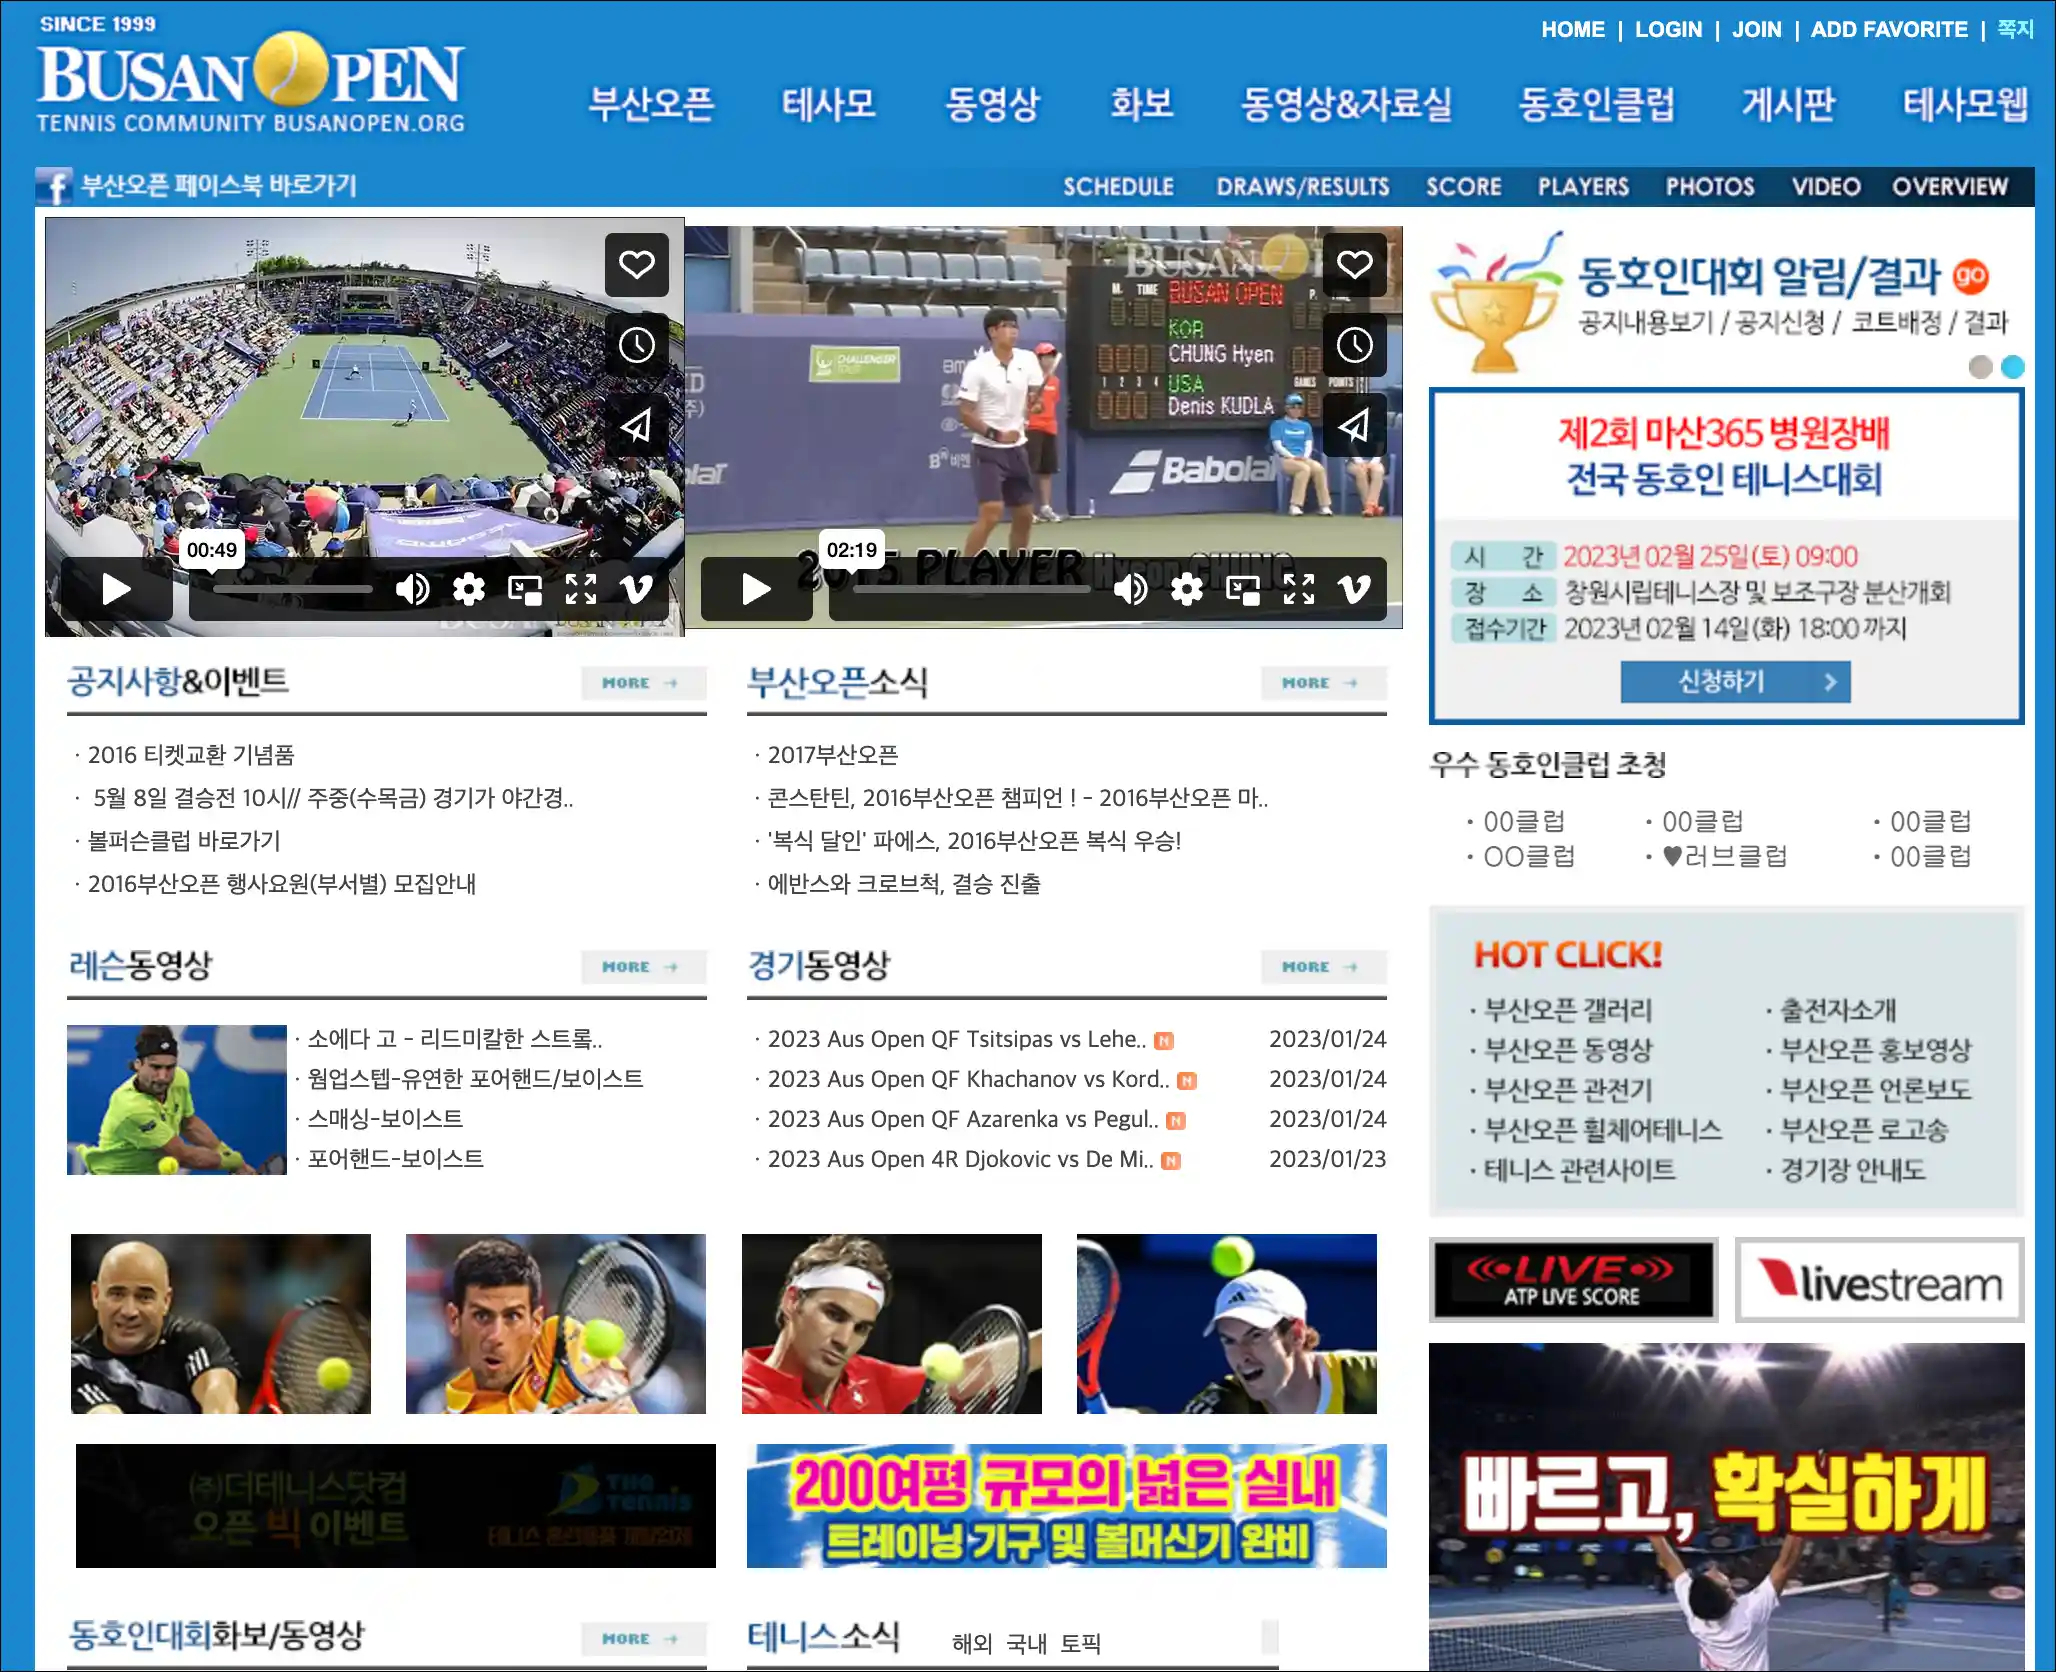Enter fullscreen on the stadium video
2056x1672 pixels.
(x=581, y=589)
